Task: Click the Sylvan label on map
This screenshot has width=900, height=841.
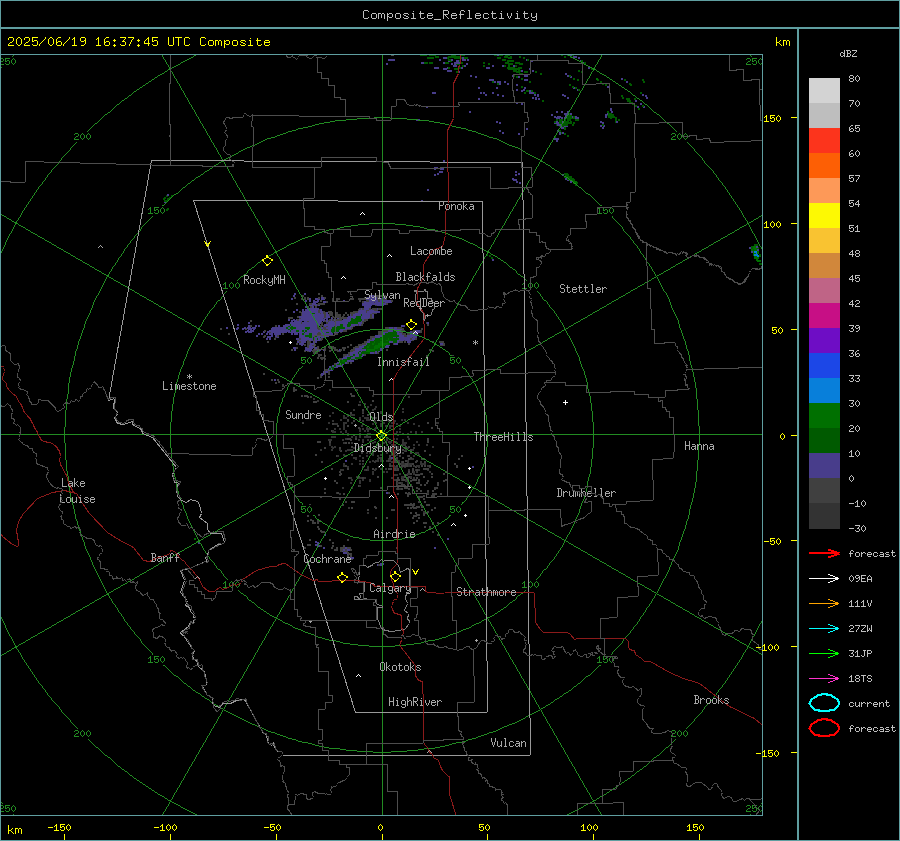Action: [x=382, y=295]
